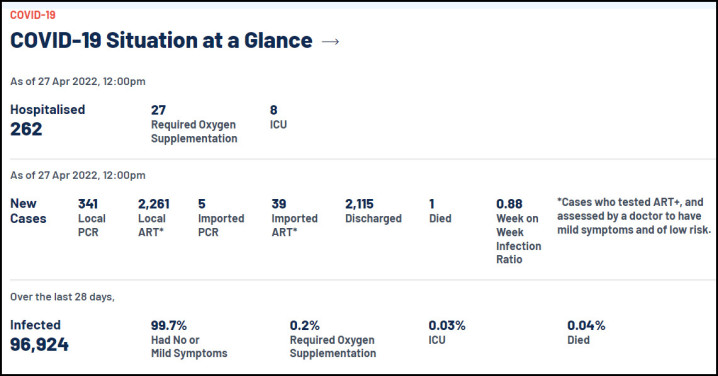The image size is (718, 376).
Task: Select the 0.03% ICU percentage
Action: (x=447, y=332)
